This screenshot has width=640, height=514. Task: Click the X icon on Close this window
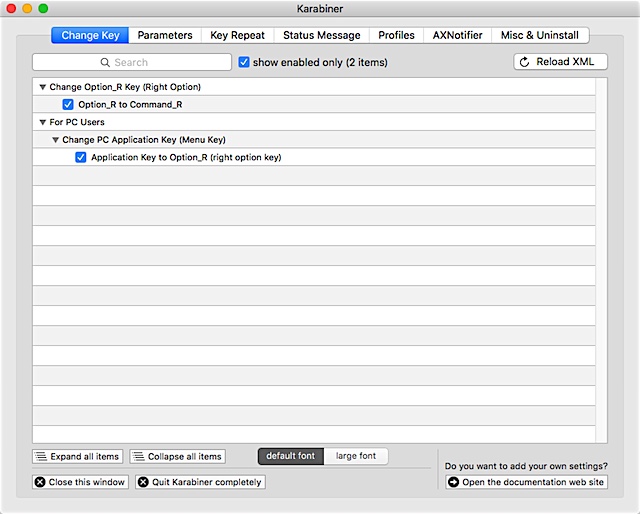40,482
